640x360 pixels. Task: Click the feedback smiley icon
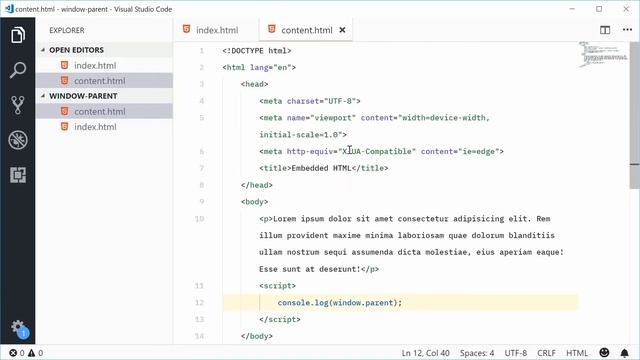[x=604, y=353]
